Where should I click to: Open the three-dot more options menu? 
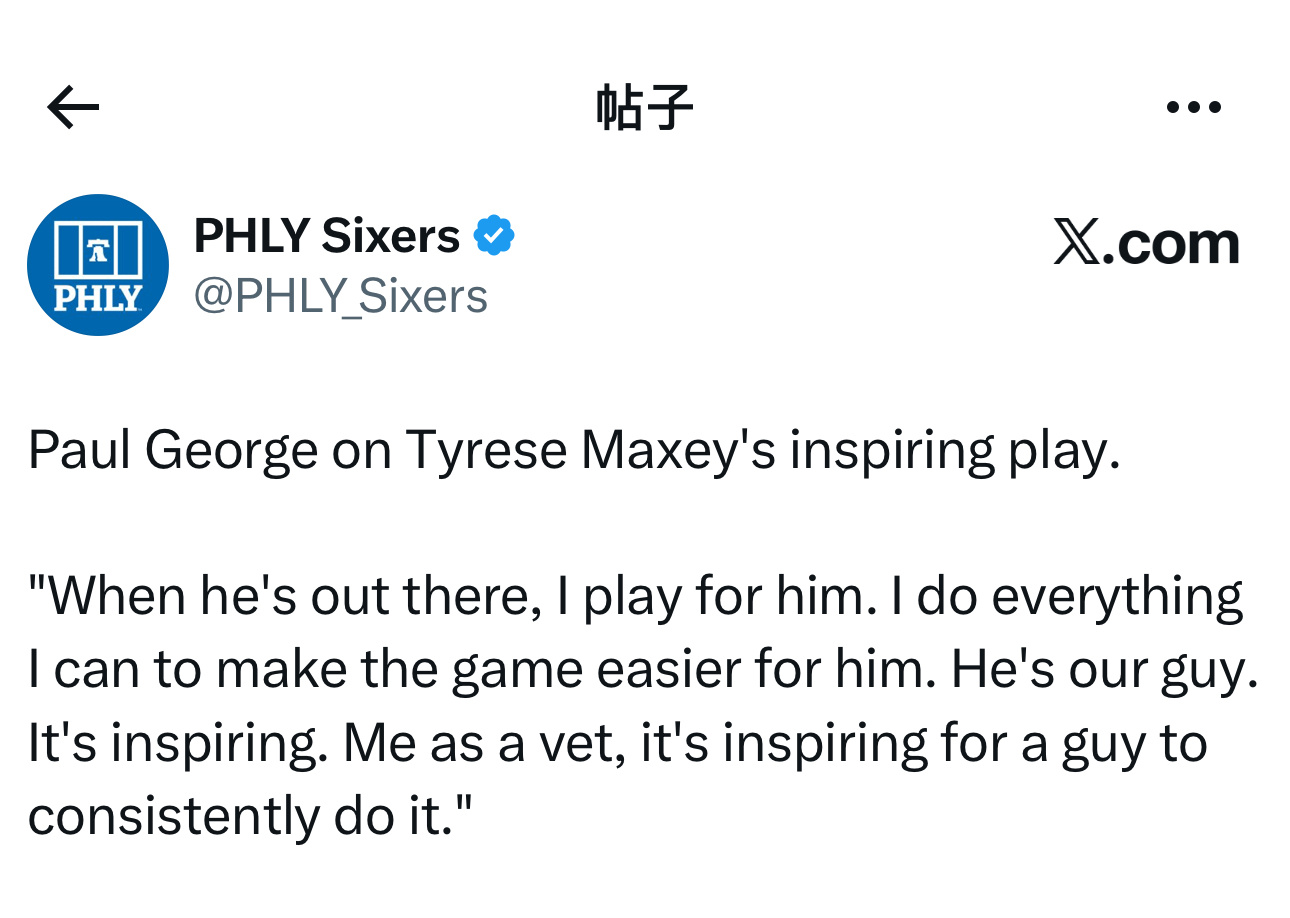tap(1194, 107)
